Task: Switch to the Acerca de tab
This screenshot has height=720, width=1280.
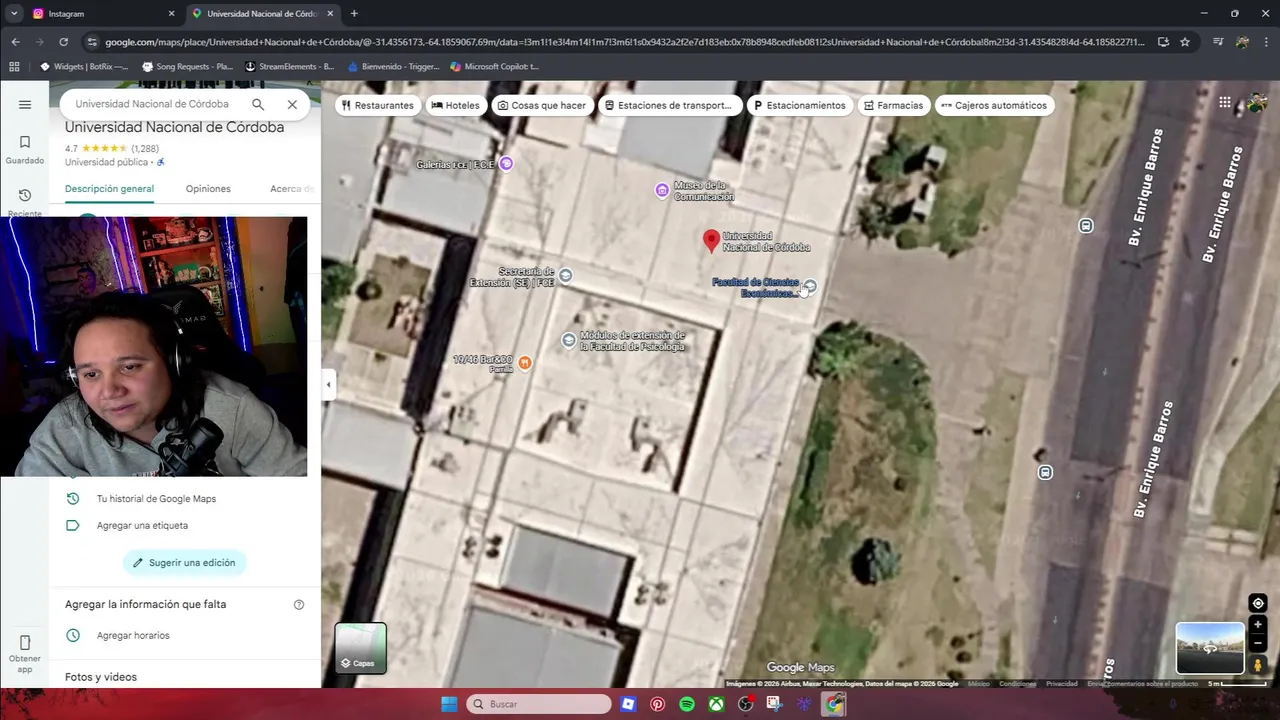Action: pyautogui.click(x=292, y=189)
